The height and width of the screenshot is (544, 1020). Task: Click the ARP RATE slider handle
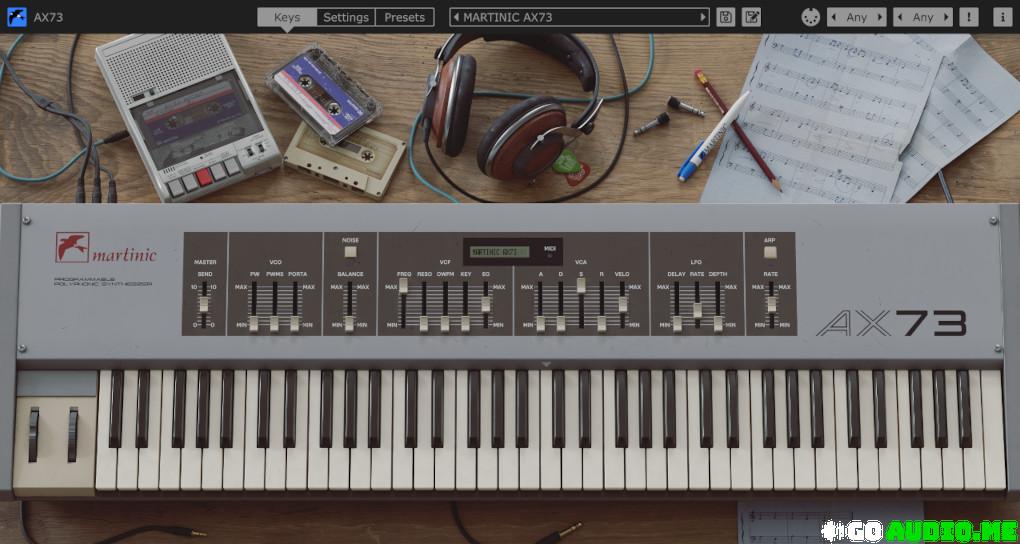point(772,304)
